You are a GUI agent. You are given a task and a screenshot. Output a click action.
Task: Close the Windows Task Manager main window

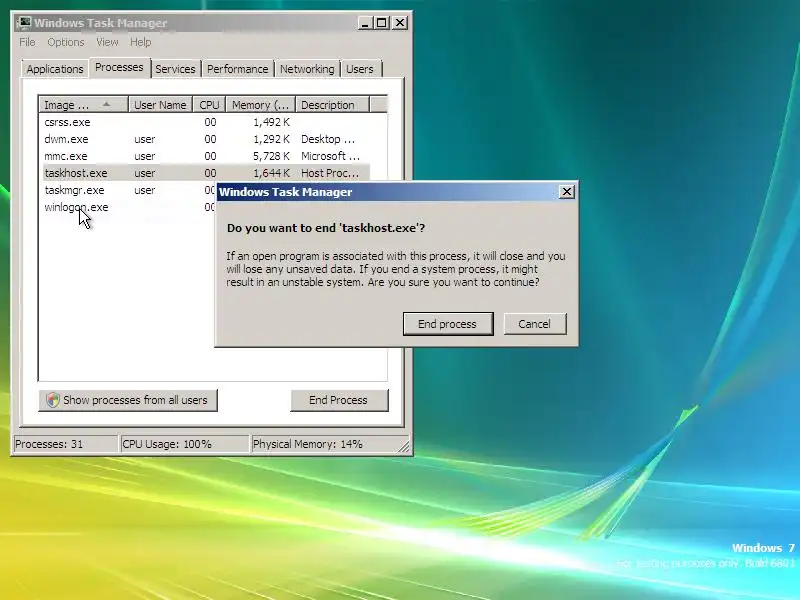pos(400,23)
